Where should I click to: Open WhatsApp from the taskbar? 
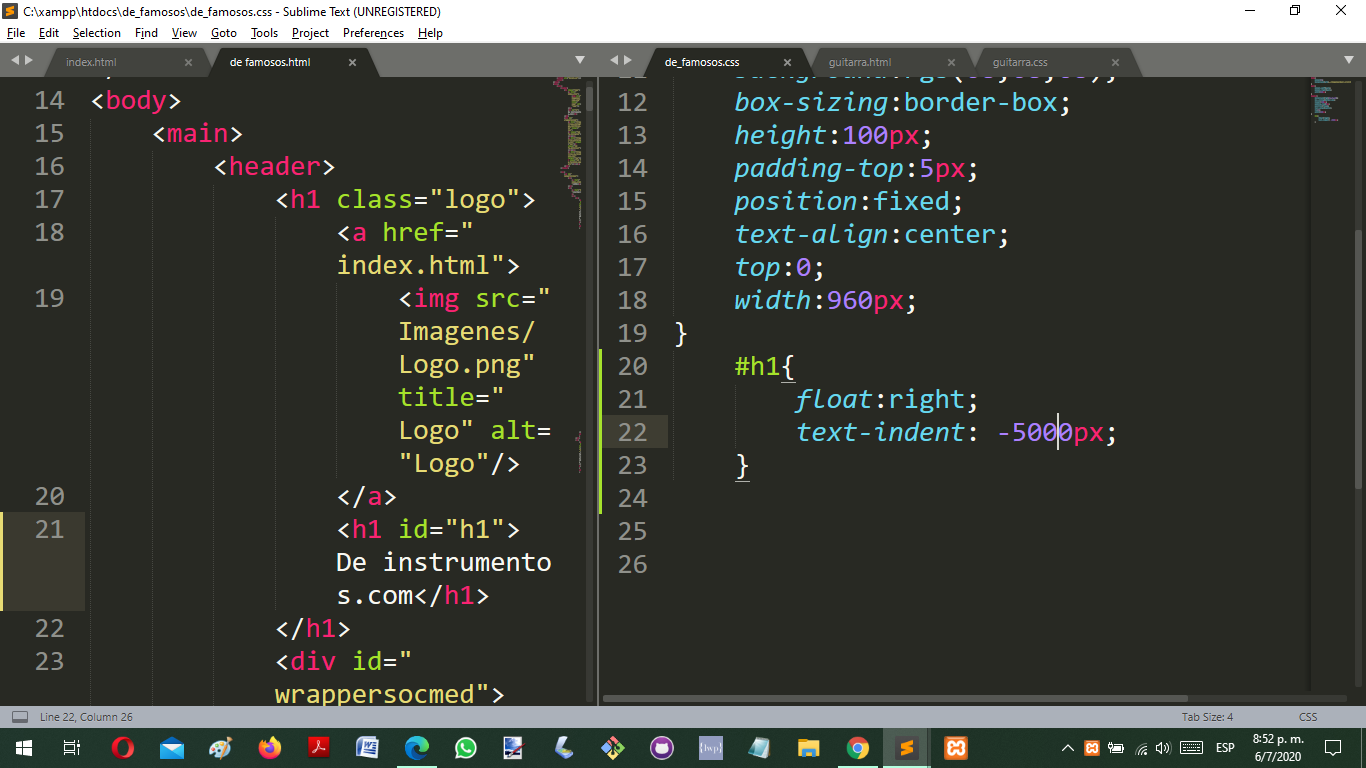[466, 747]
